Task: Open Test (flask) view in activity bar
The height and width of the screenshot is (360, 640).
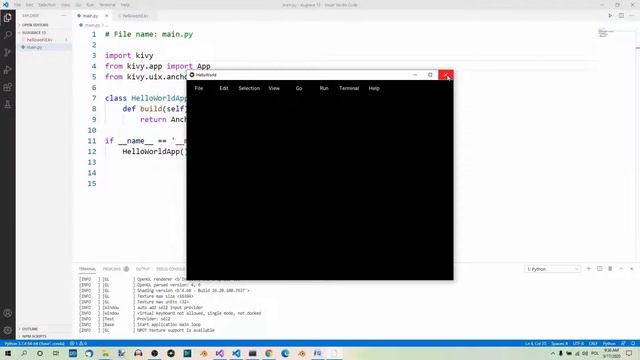Action: (7, 105)
